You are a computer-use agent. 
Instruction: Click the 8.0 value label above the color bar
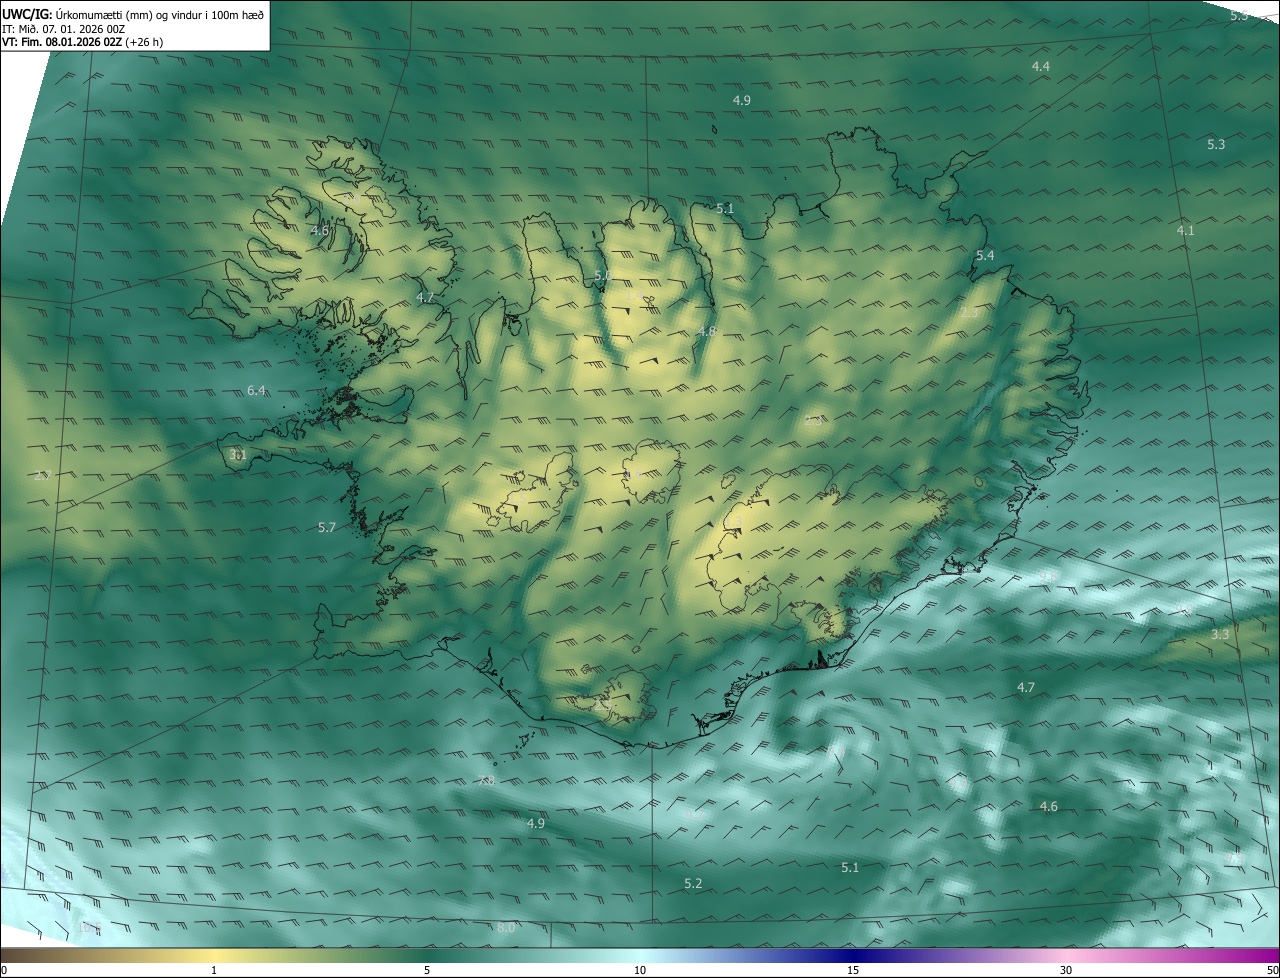coord(506,928)
